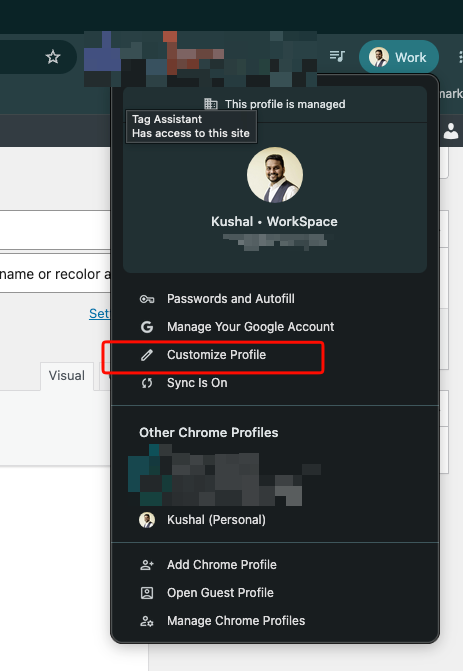The width and height of the screenshot is (463, 671).
Task: Open Passwords and Autofill
Action: (275, 299)
